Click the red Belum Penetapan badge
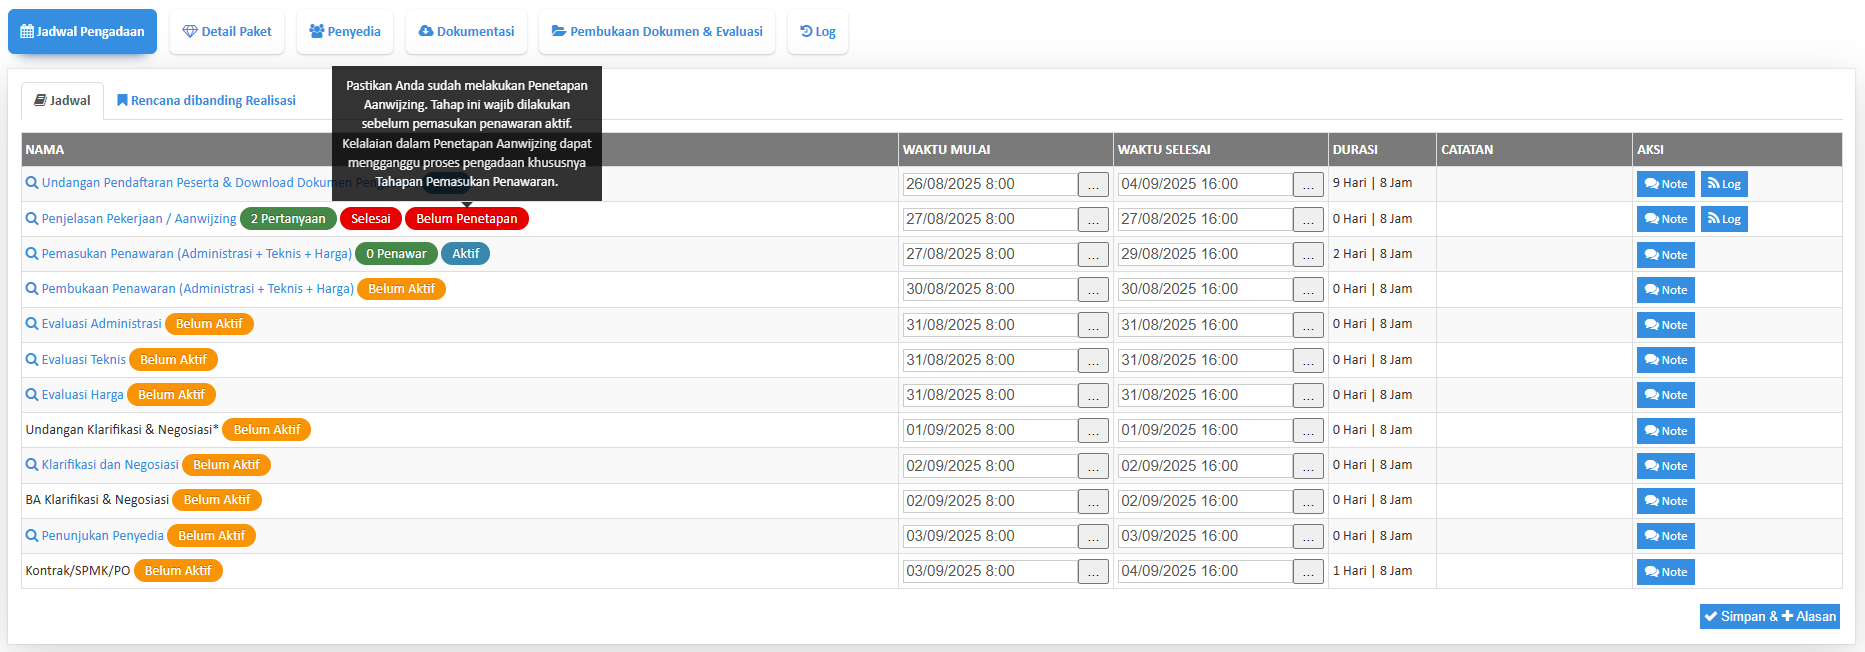1865x652 pixels. 466,219
